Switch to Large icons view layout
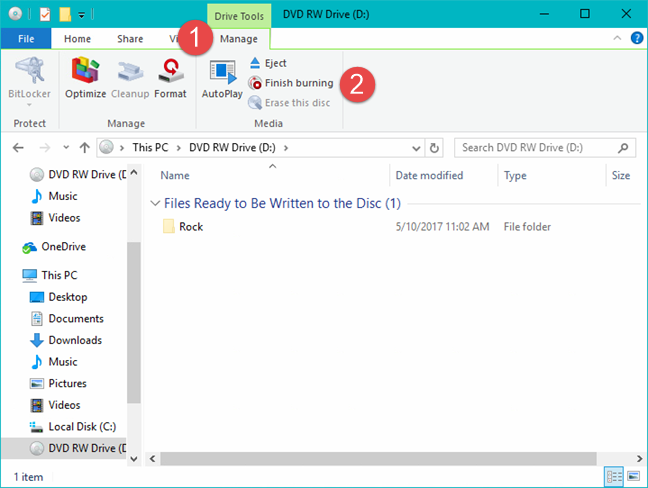648x488 pixels. point(634,477)
